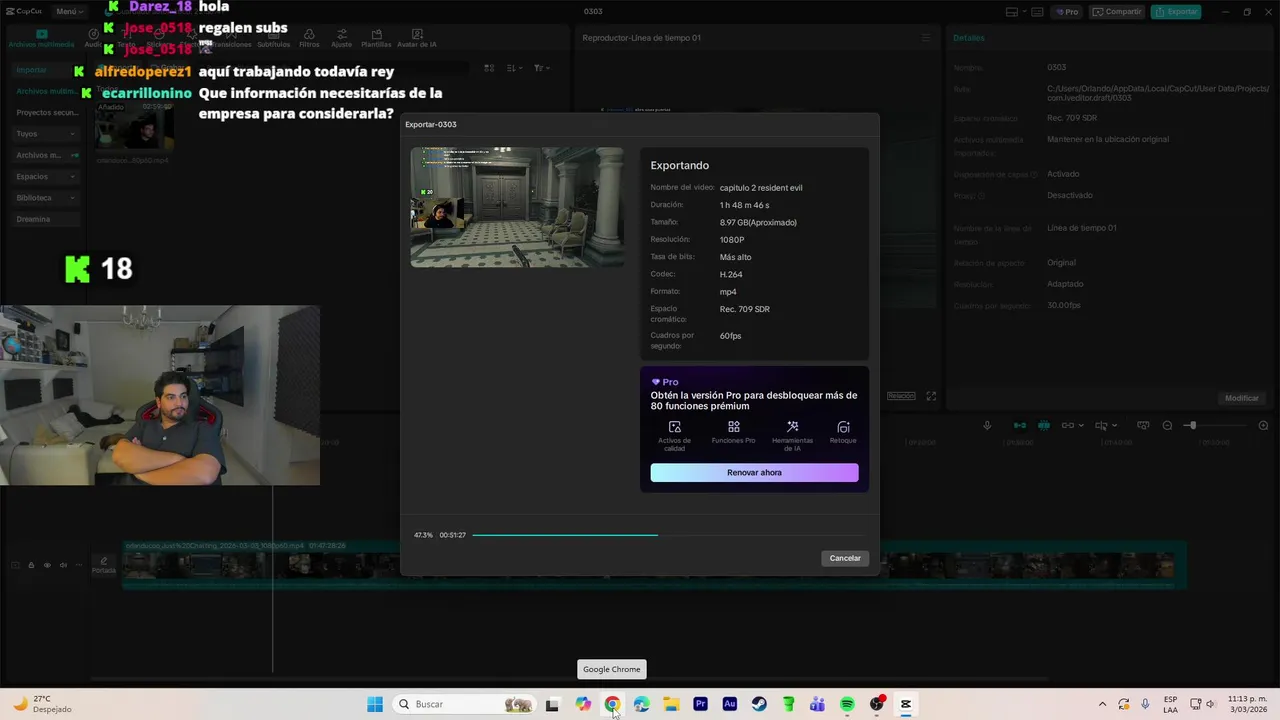Open Adobe Premiere Pro from the taskbar
Image resolution: width=1280 pixels, height=720 pixels.
click(x=700, y=704)
